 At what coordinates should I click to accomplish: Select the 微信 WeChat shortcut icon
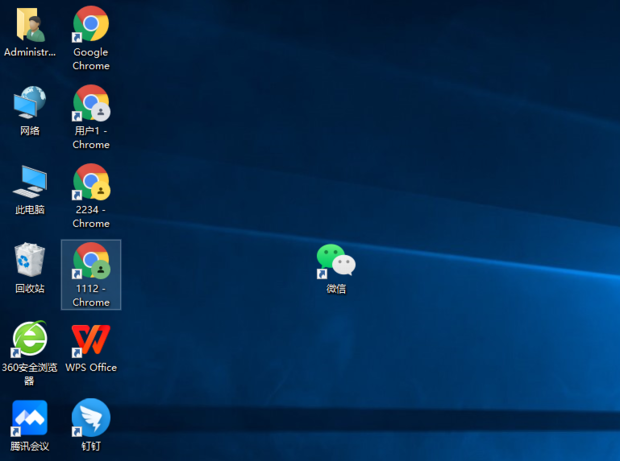point(336,261)
